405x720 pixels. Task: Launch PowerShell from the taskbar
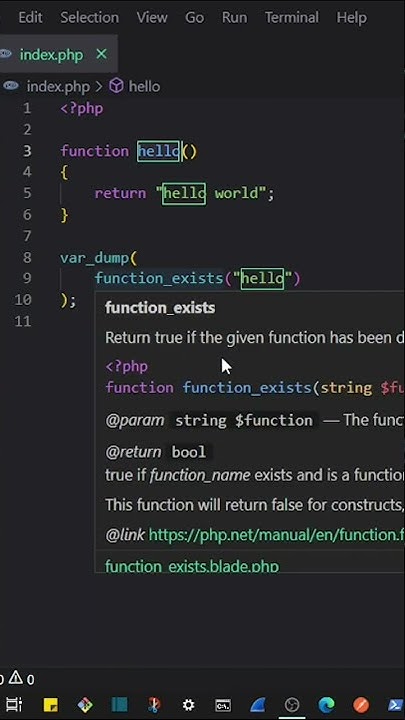[395, 704]
